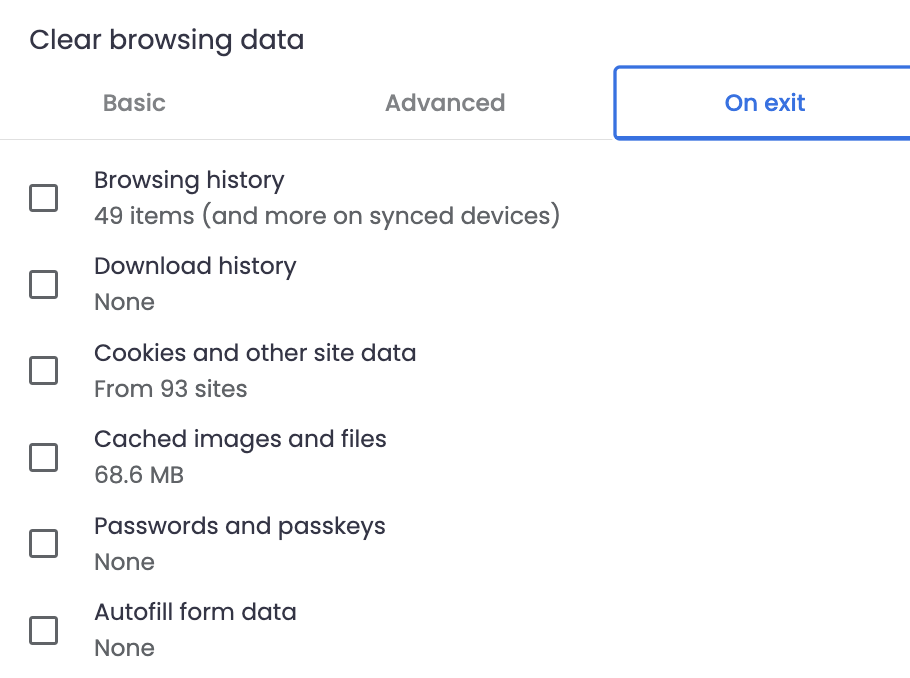
Task: Click the 'From 93 sites' description
Action: (x=170, y=389)
